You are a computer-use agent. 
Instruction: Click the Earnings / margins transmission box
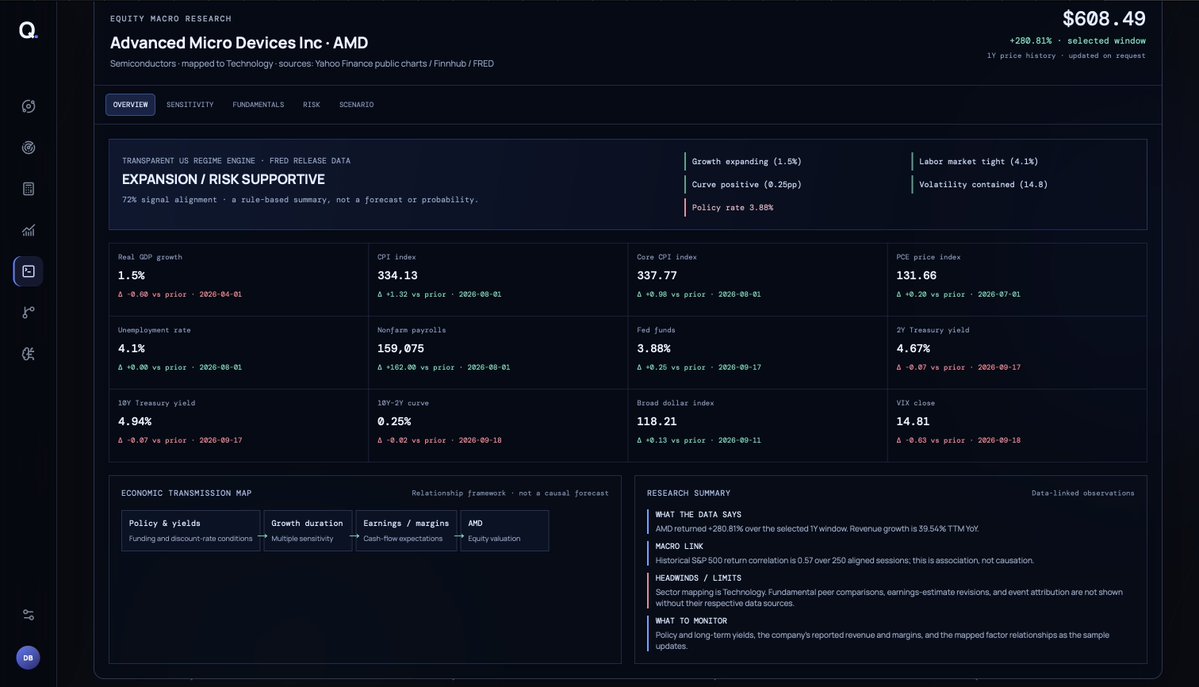[406, 530]
